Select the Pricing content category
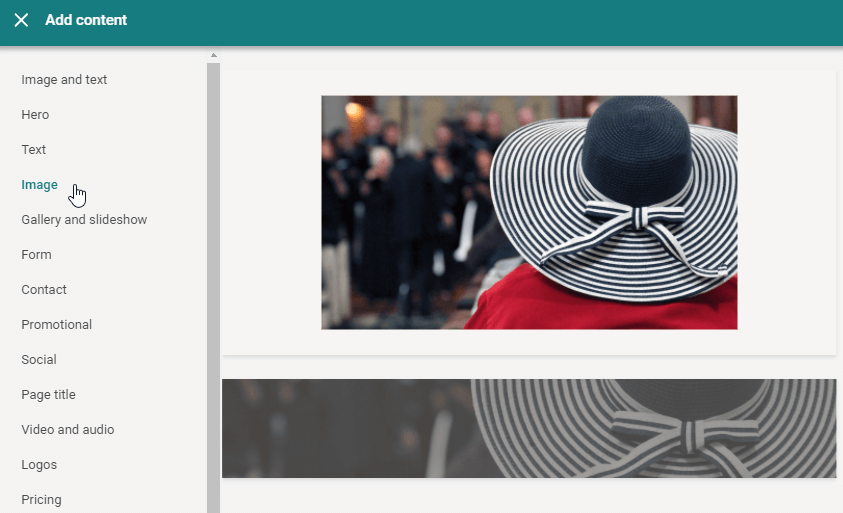The height and width of the screenshot is (513, 843). click(41, 499)
